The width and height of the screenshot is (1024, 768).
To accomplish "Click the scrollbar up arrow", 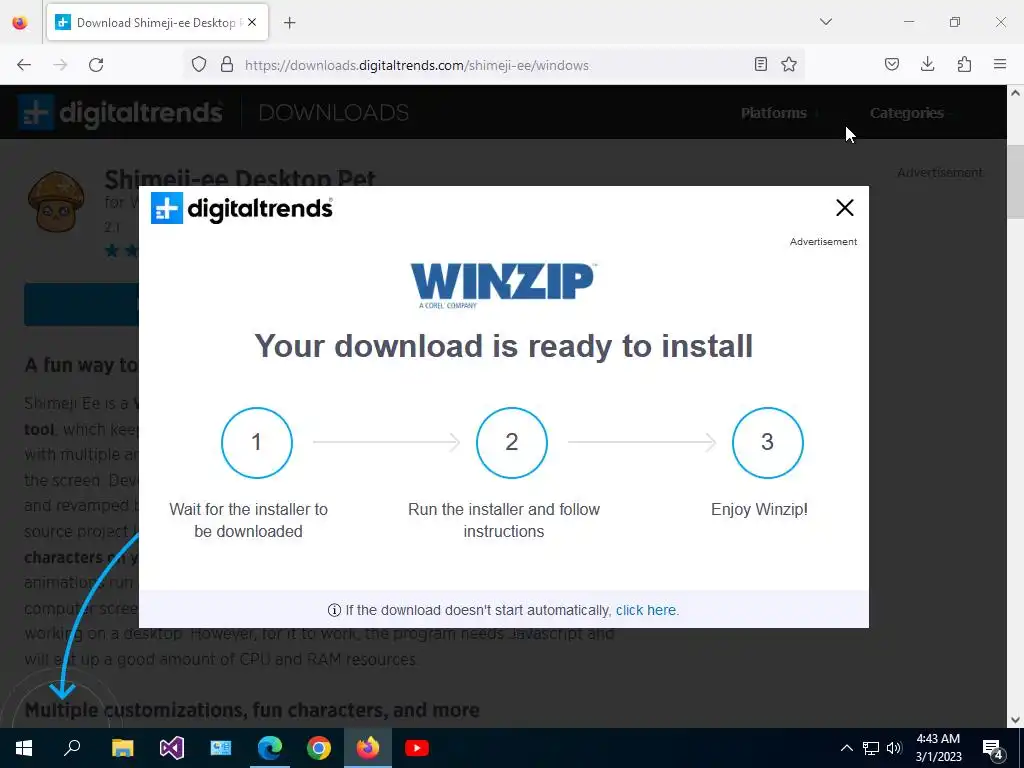I will click(x=1015, y=93).
